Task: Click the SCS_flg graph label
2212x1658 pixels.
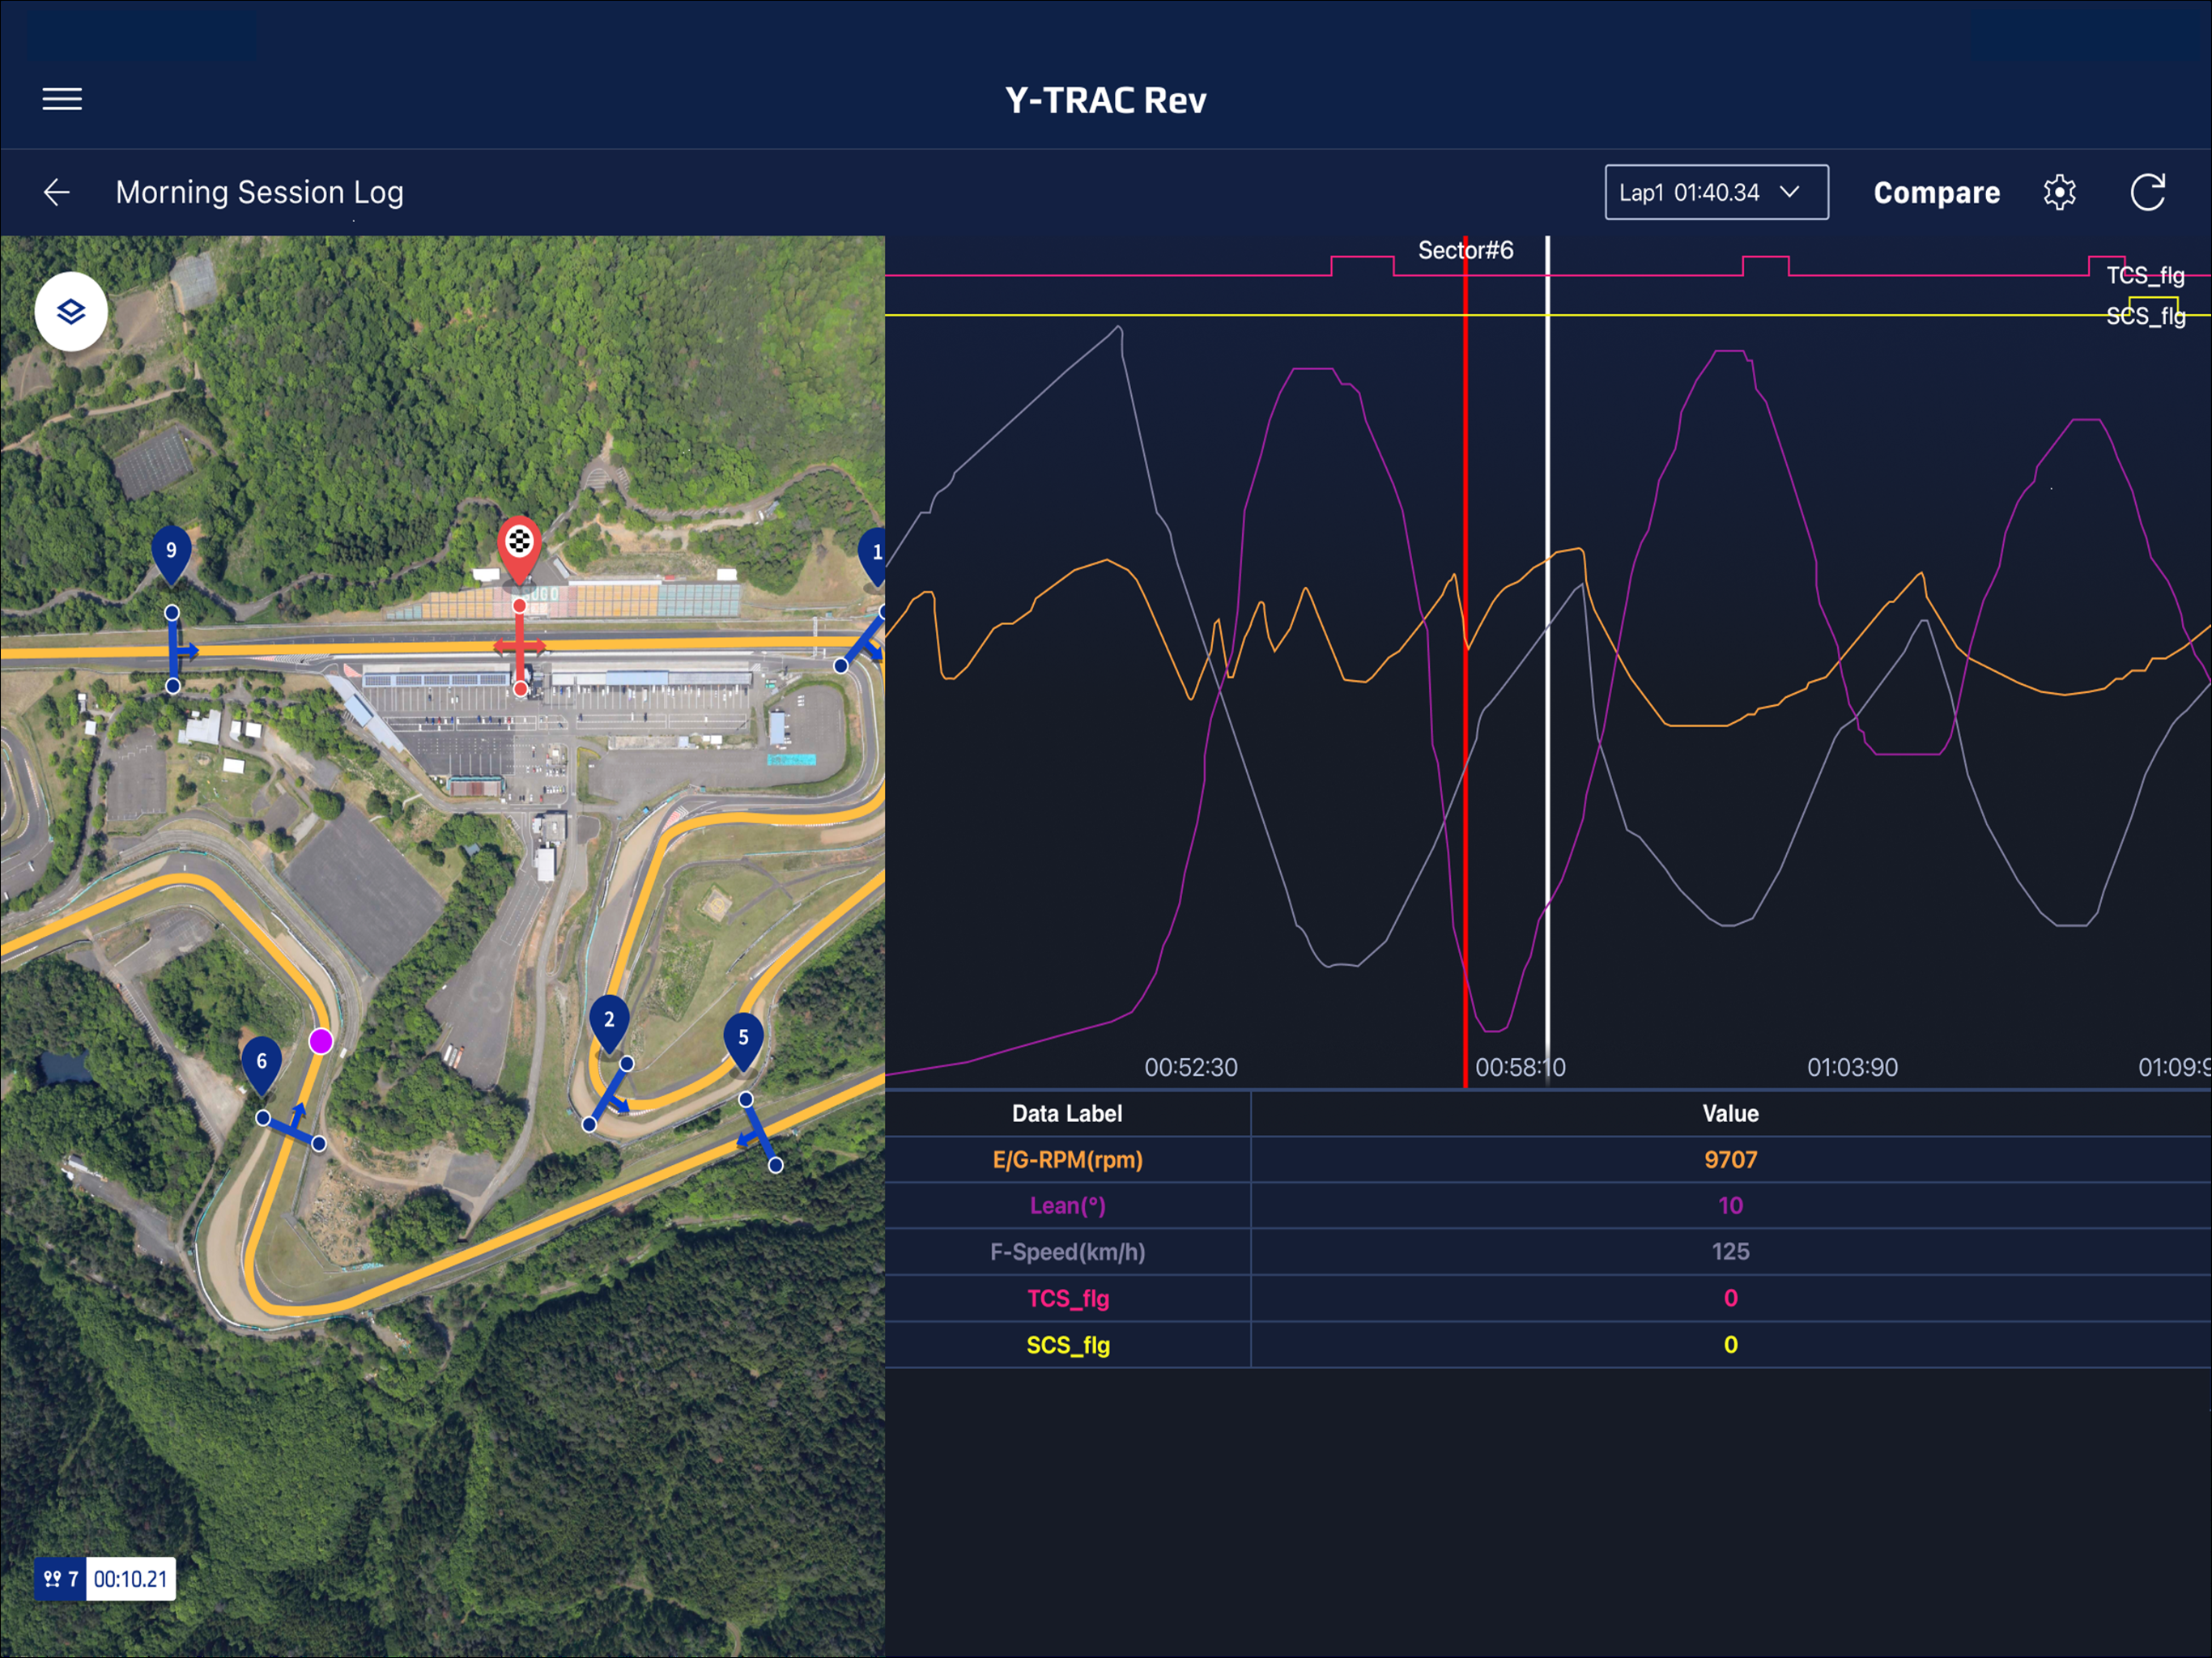Action: (x=2145, y=316)
